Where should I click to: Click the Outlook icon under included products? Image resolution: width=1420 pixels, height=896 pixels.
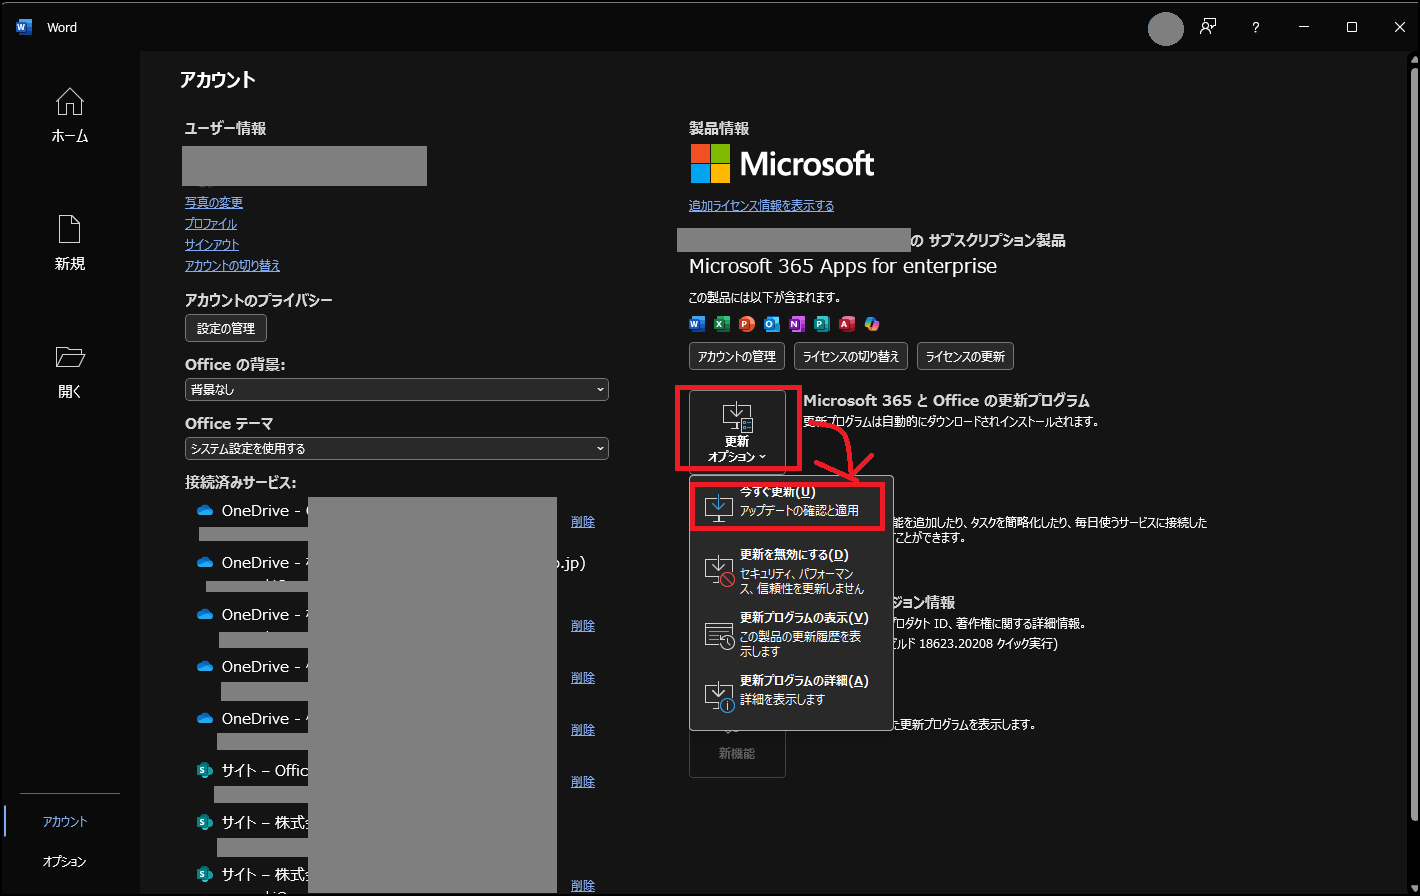click(x=772, y=324)
